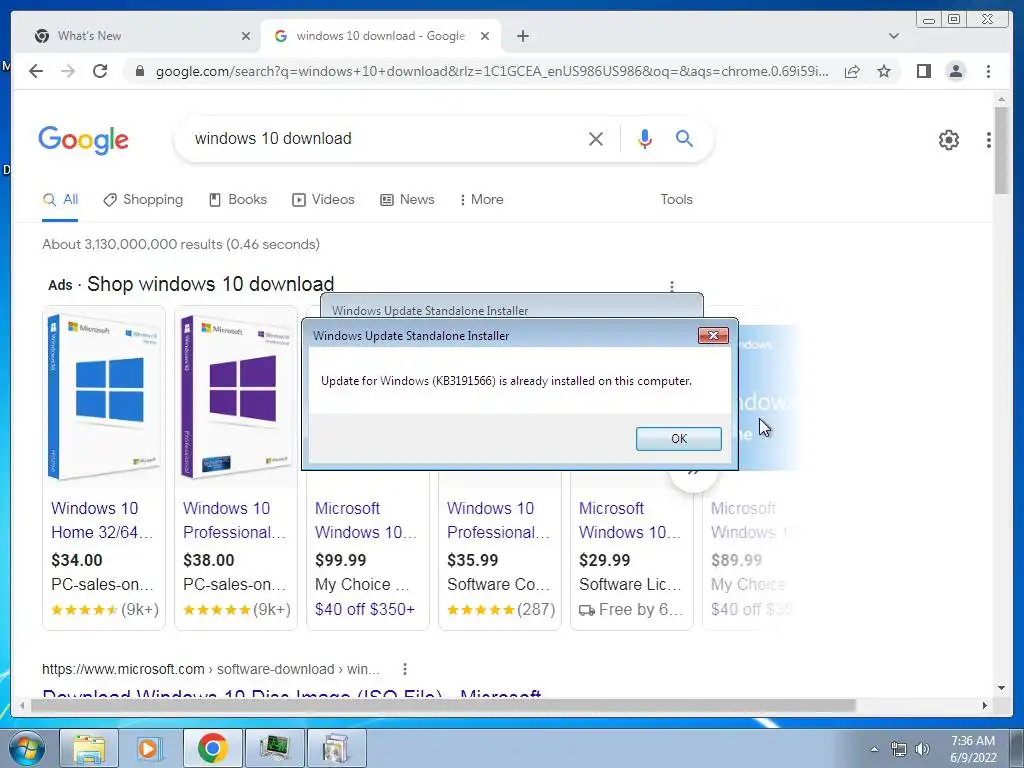The image size is (1024, 768).
Task: Click the horizontal scrollbar thumb
Action: 443,705
